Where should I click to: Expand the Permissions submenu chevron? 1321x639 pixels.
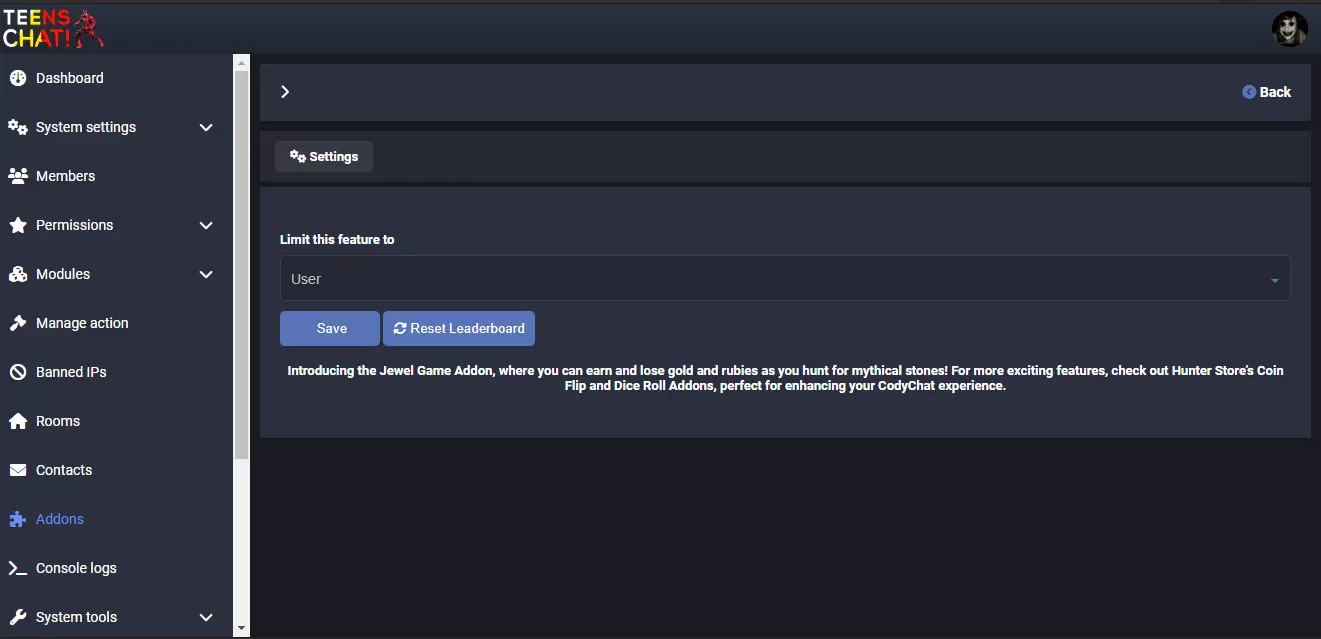tap(206, 225)
